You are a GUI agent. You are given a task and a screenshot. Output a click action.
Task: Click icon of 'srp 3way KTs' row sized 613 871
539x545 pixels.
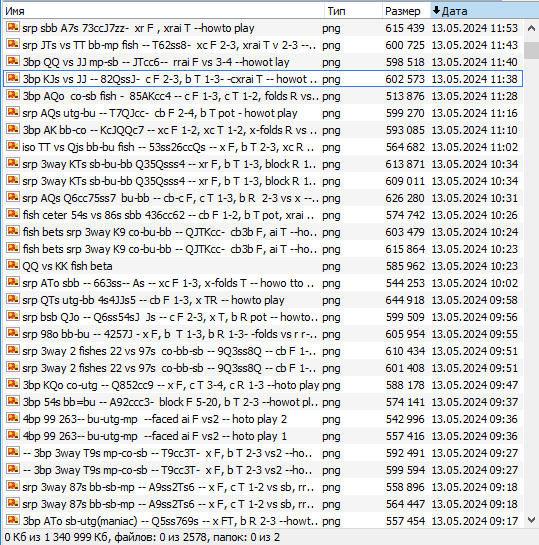pos(13,163)
